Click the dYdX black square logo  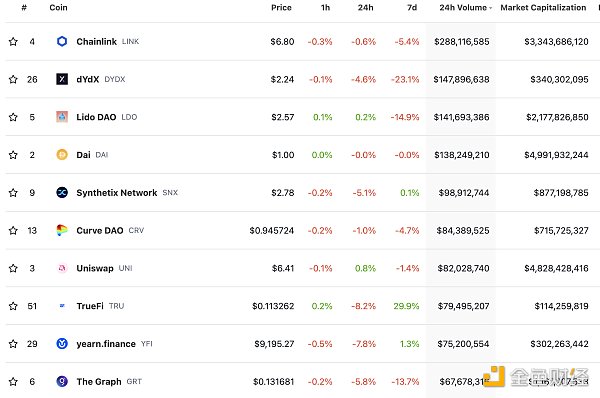coord(62,79)
